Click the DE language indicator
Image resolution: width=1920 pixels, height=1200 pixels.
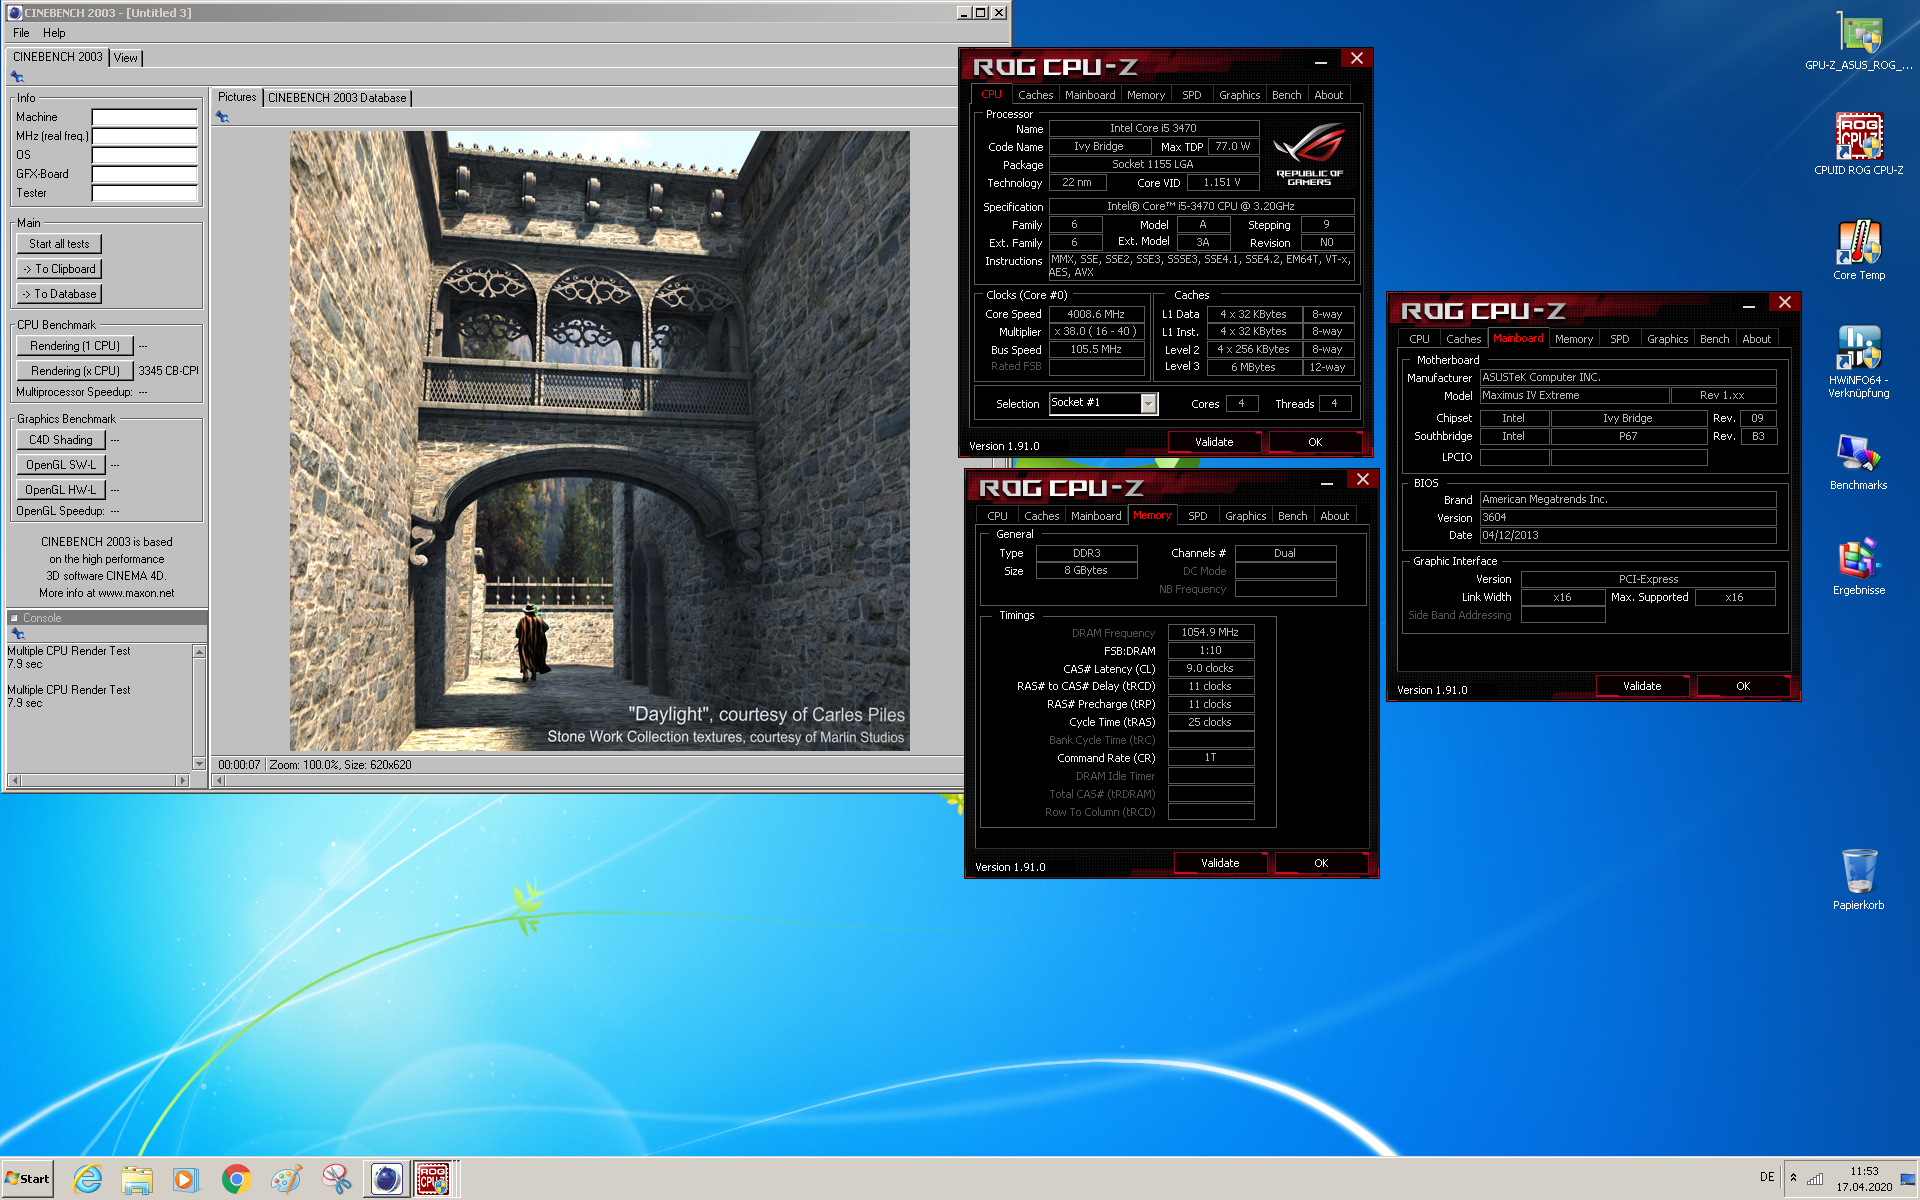1767,1177
